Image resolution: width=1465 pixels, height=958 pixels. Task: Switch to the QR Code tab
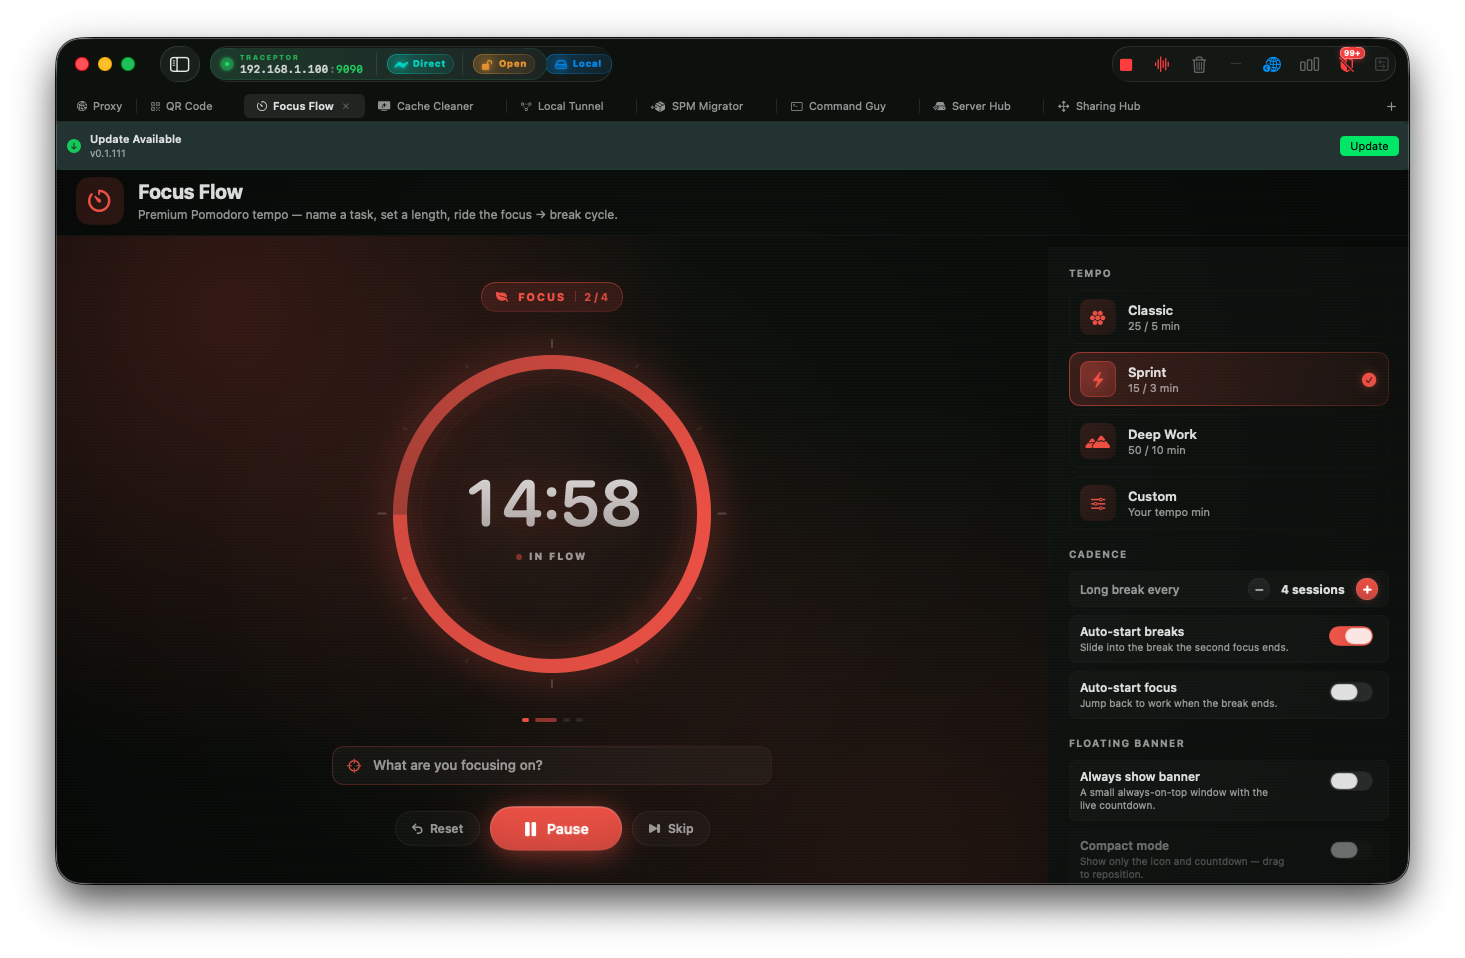tap(181, 106)
